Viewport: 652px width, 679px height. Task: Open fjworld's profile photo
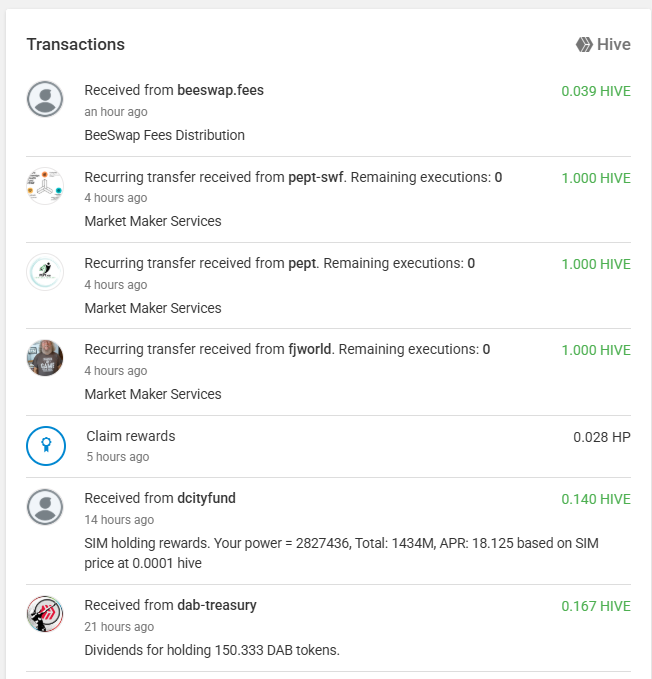tap(45, 358)
